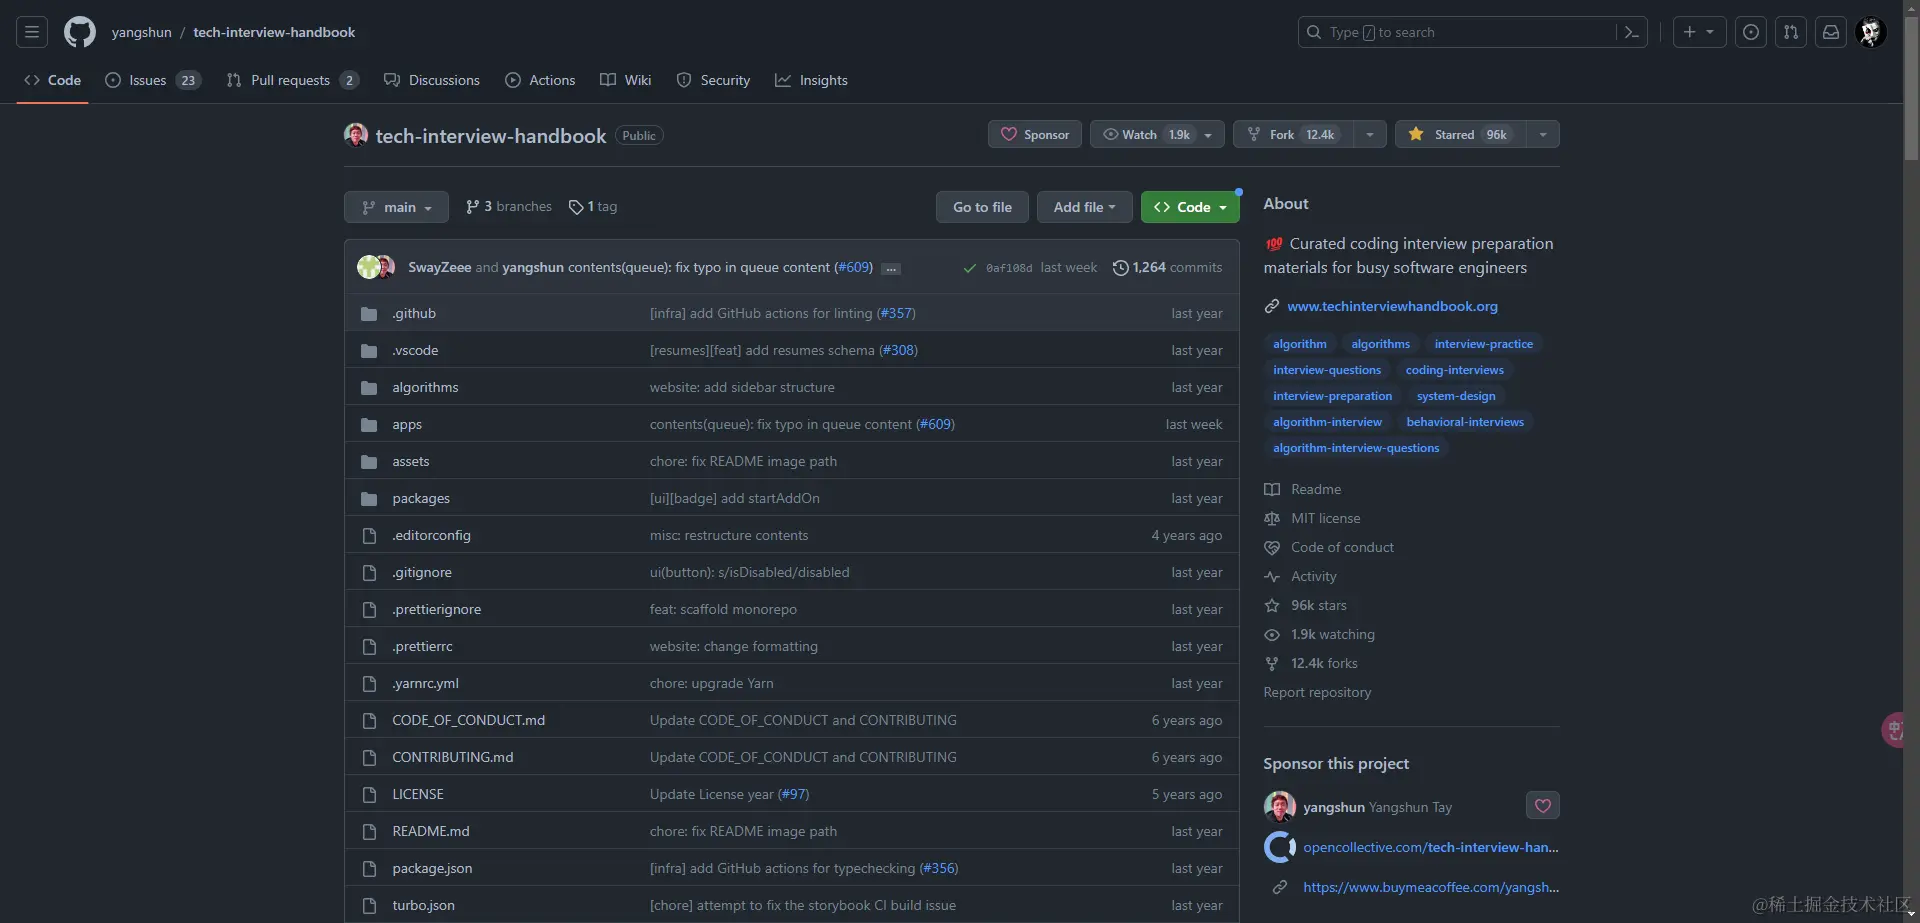The height and width of the screenshot is (923, 1920).
Task: Open the hamburger navigation menu
Action: (32, 32)
